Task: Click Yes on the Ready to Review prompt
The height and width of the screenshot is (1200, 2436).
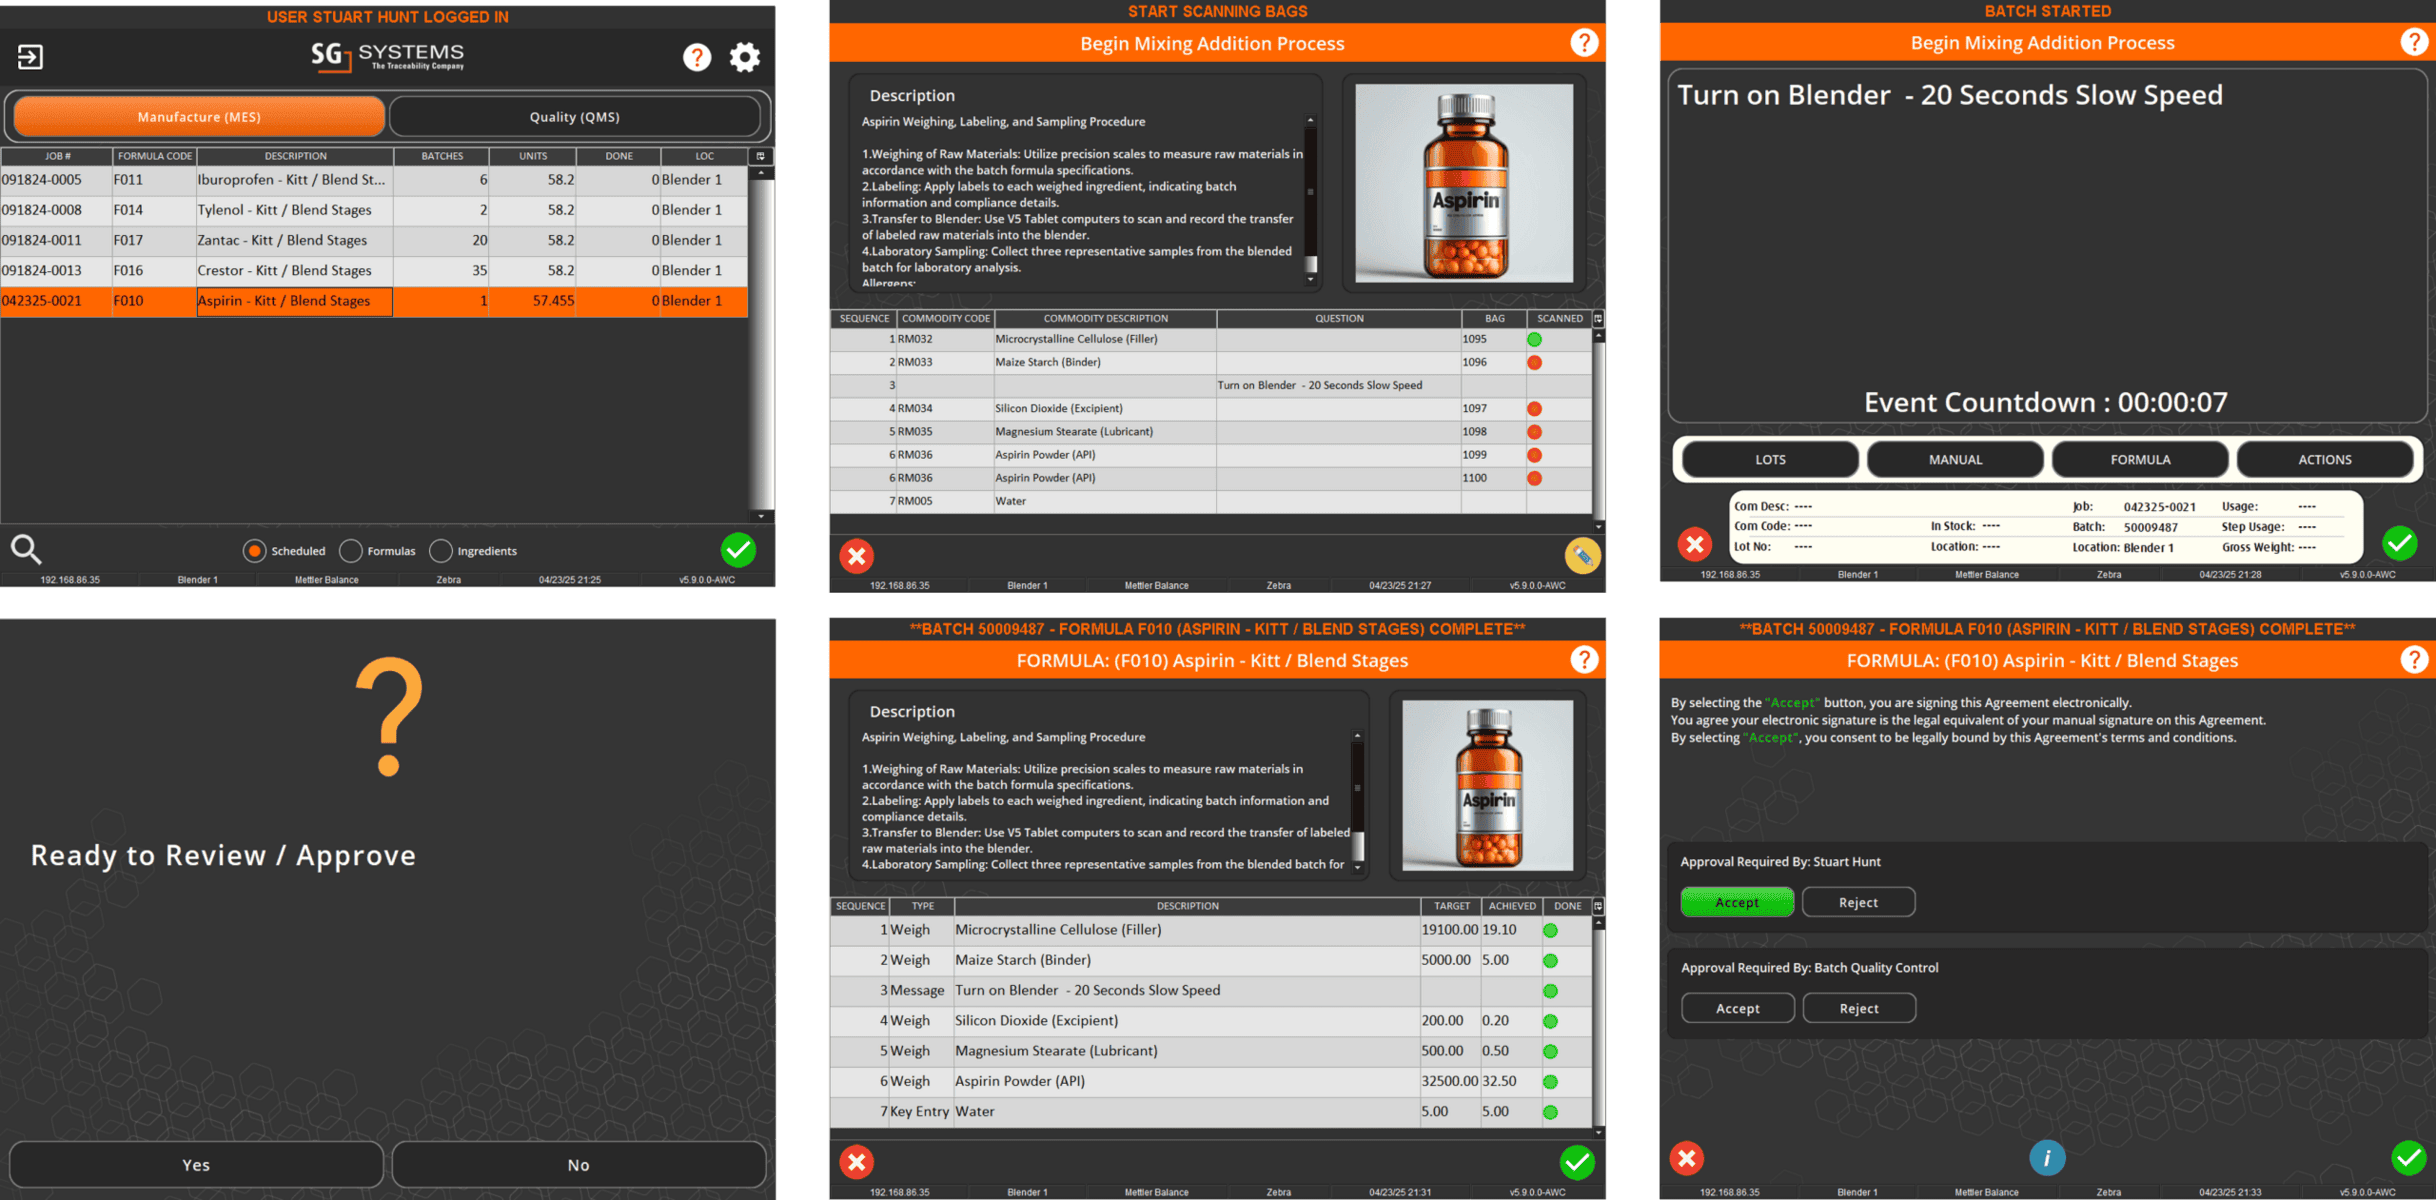Action: pos(196,1165)
